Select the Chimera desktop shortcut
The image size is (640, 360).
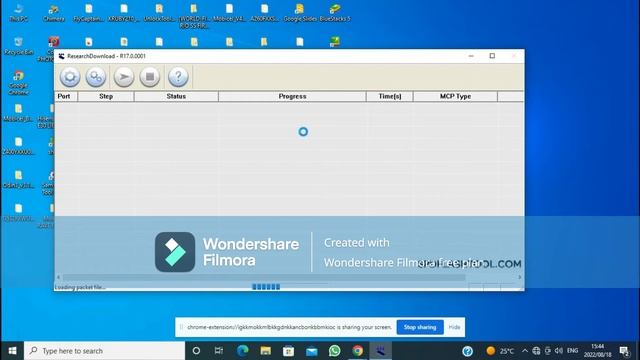(x=53, y=13)
